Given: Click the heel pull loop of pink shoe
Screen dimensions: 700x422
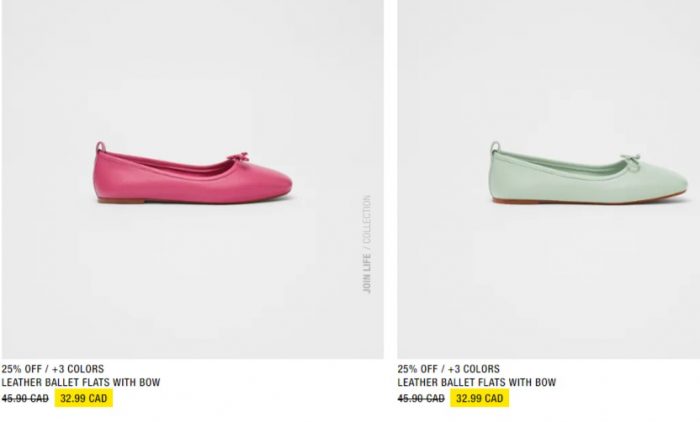Looking at the screenshot, I should (x=101, y=147).
